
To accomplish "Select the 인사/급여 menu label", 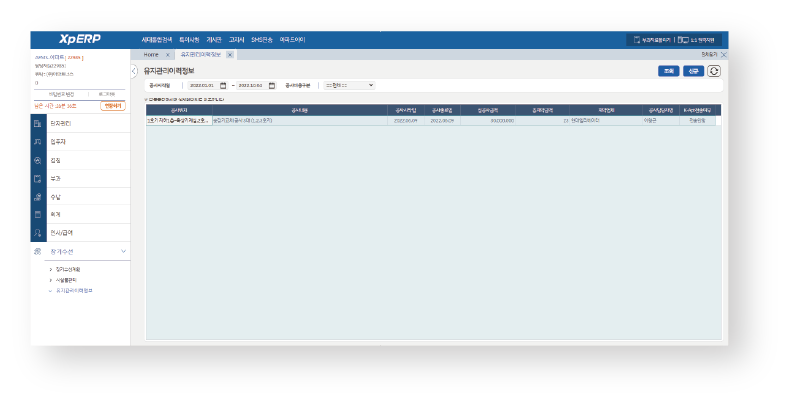I will click(61, 233).
